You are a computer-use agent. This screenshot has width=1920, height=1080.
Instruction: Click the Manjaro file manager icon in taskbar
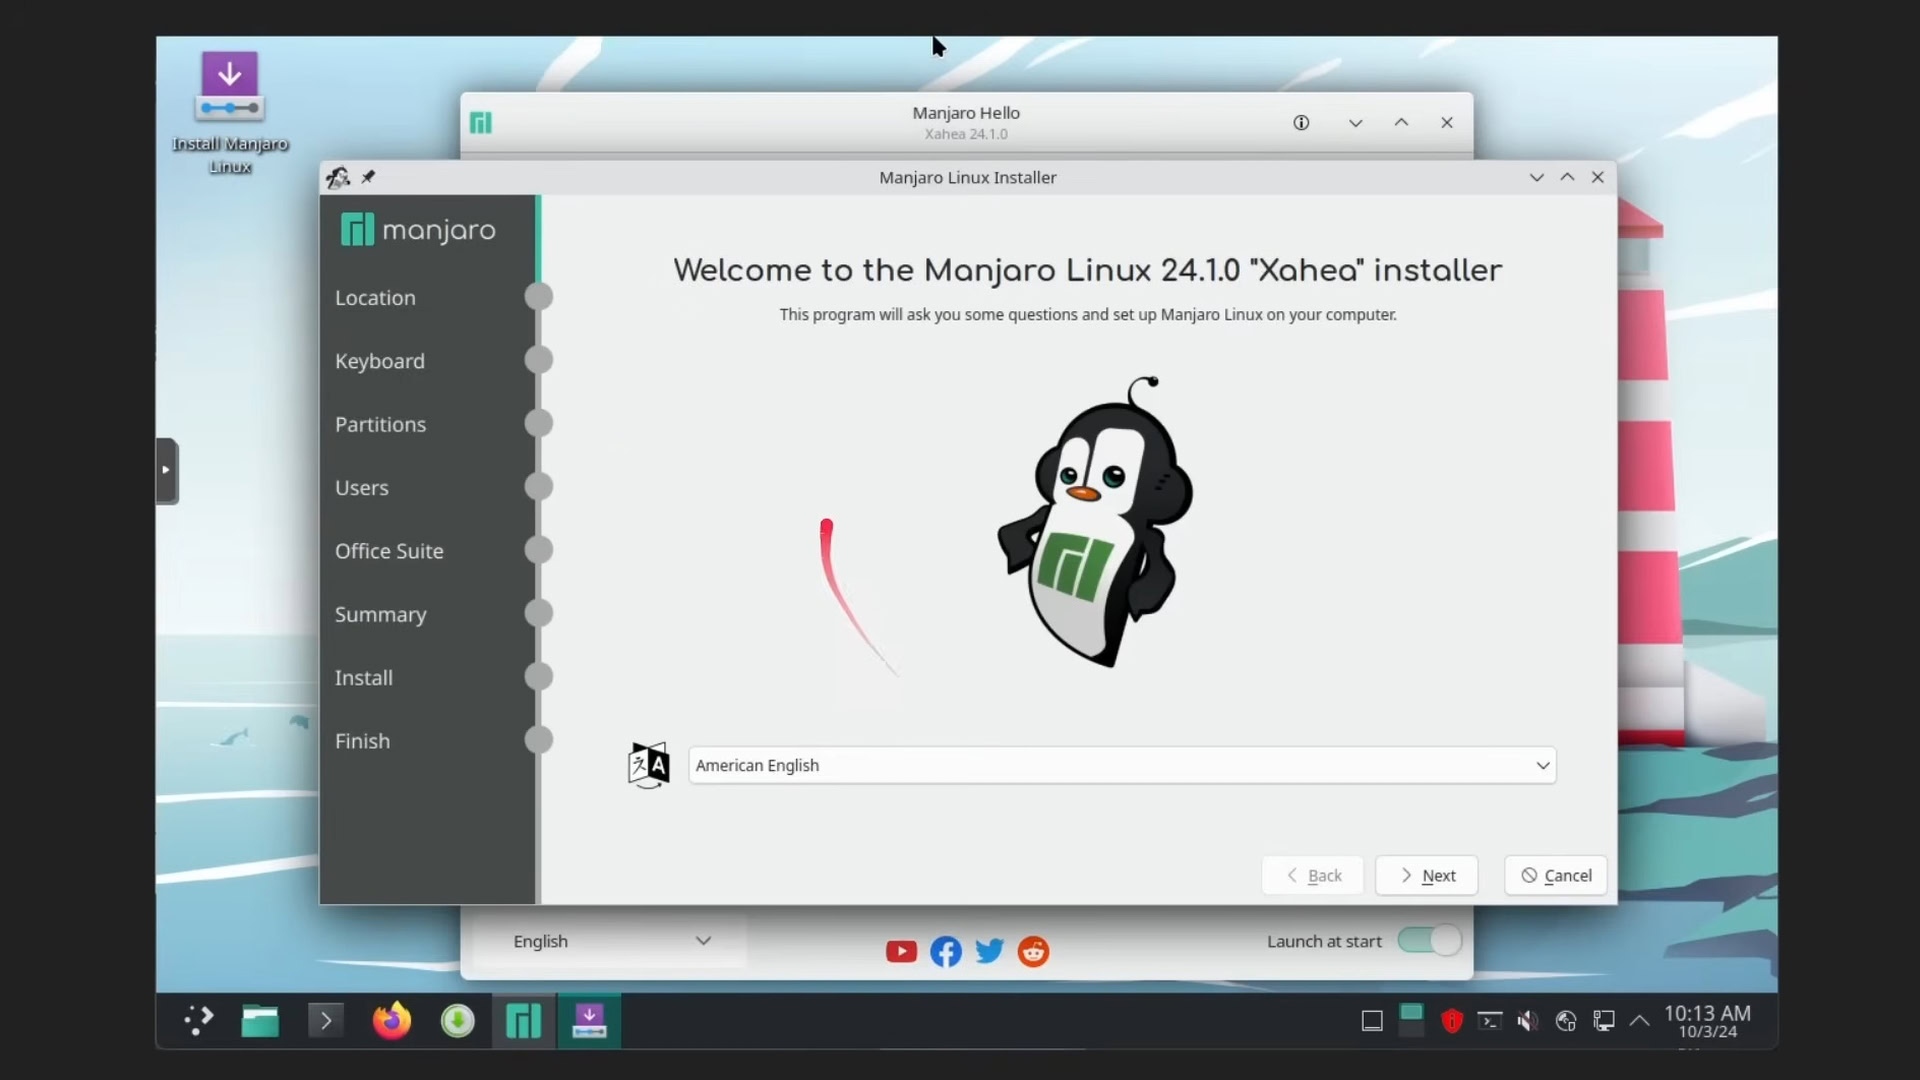pyautogui.click(x=260, y=1019)
